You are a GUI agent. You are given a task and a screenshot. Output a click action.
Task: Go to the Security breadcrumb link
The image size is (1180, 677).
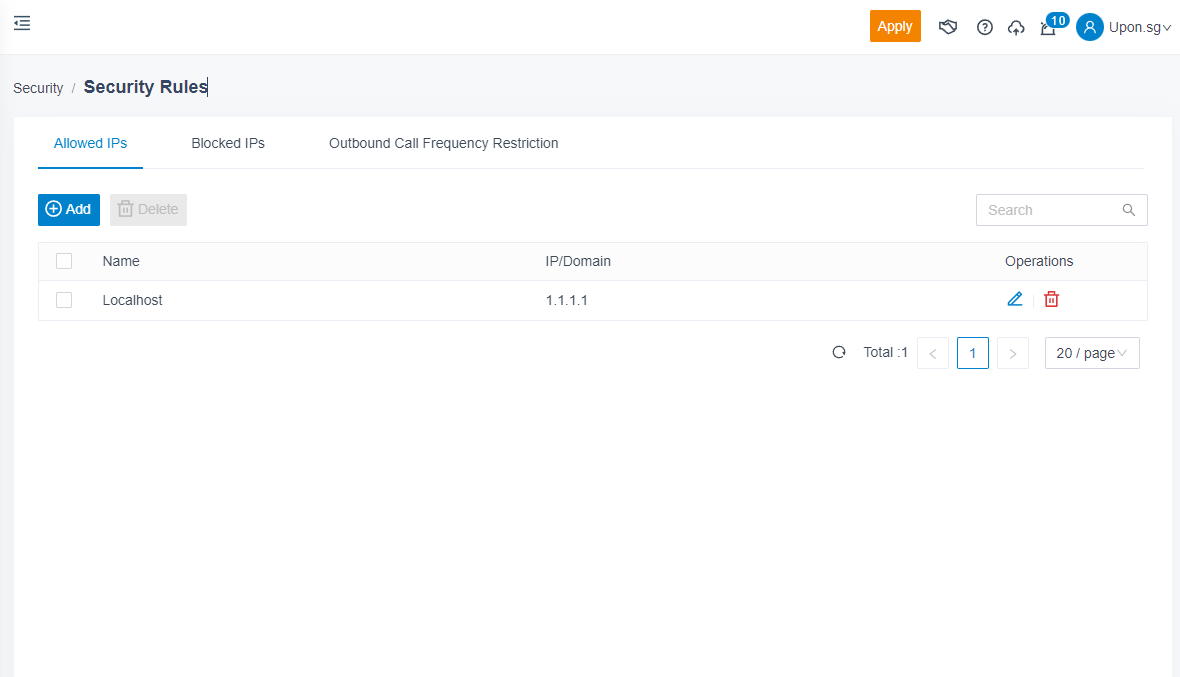click(38, 88)
